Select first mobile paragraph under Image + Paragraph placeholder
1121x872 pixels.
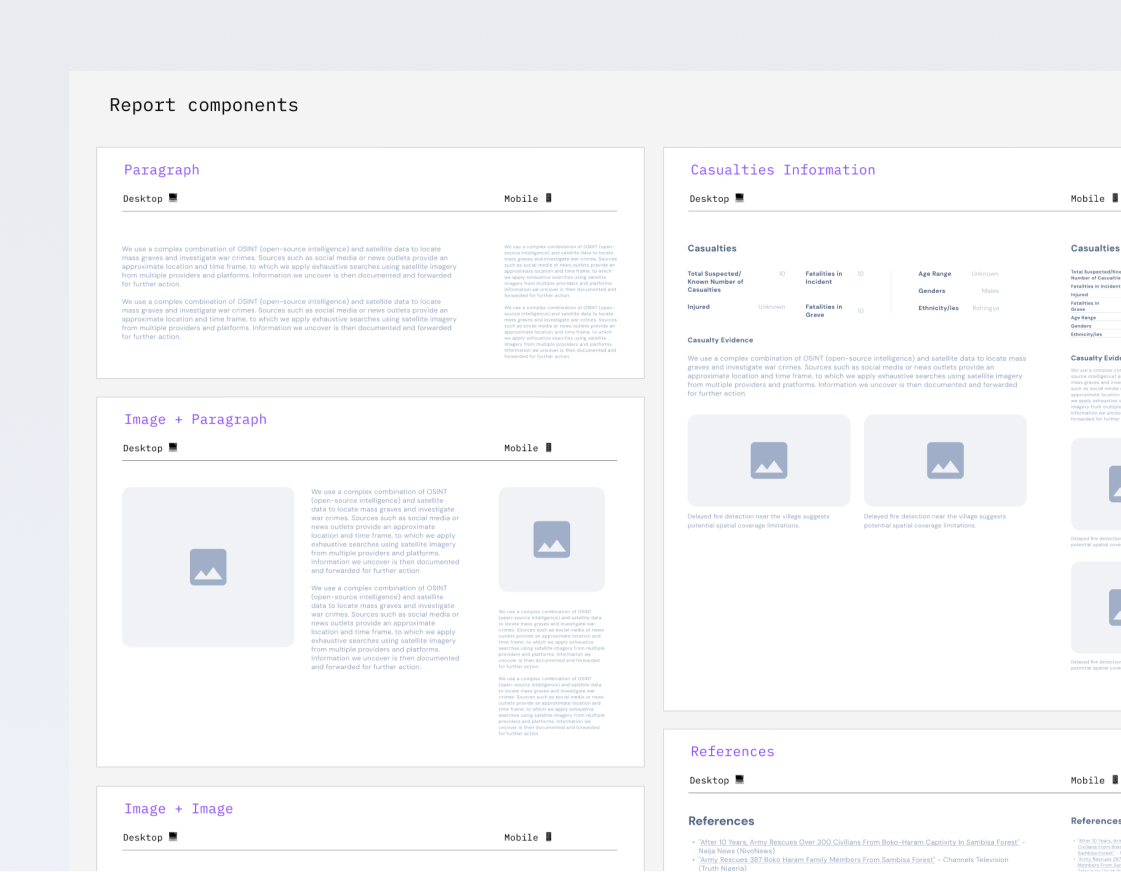click(x=551, y=639)
